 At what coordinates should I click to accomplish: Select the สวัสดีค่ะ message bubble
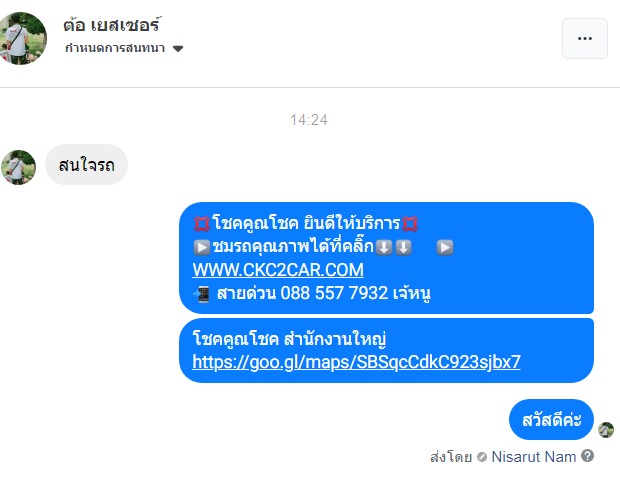point(552,419)
